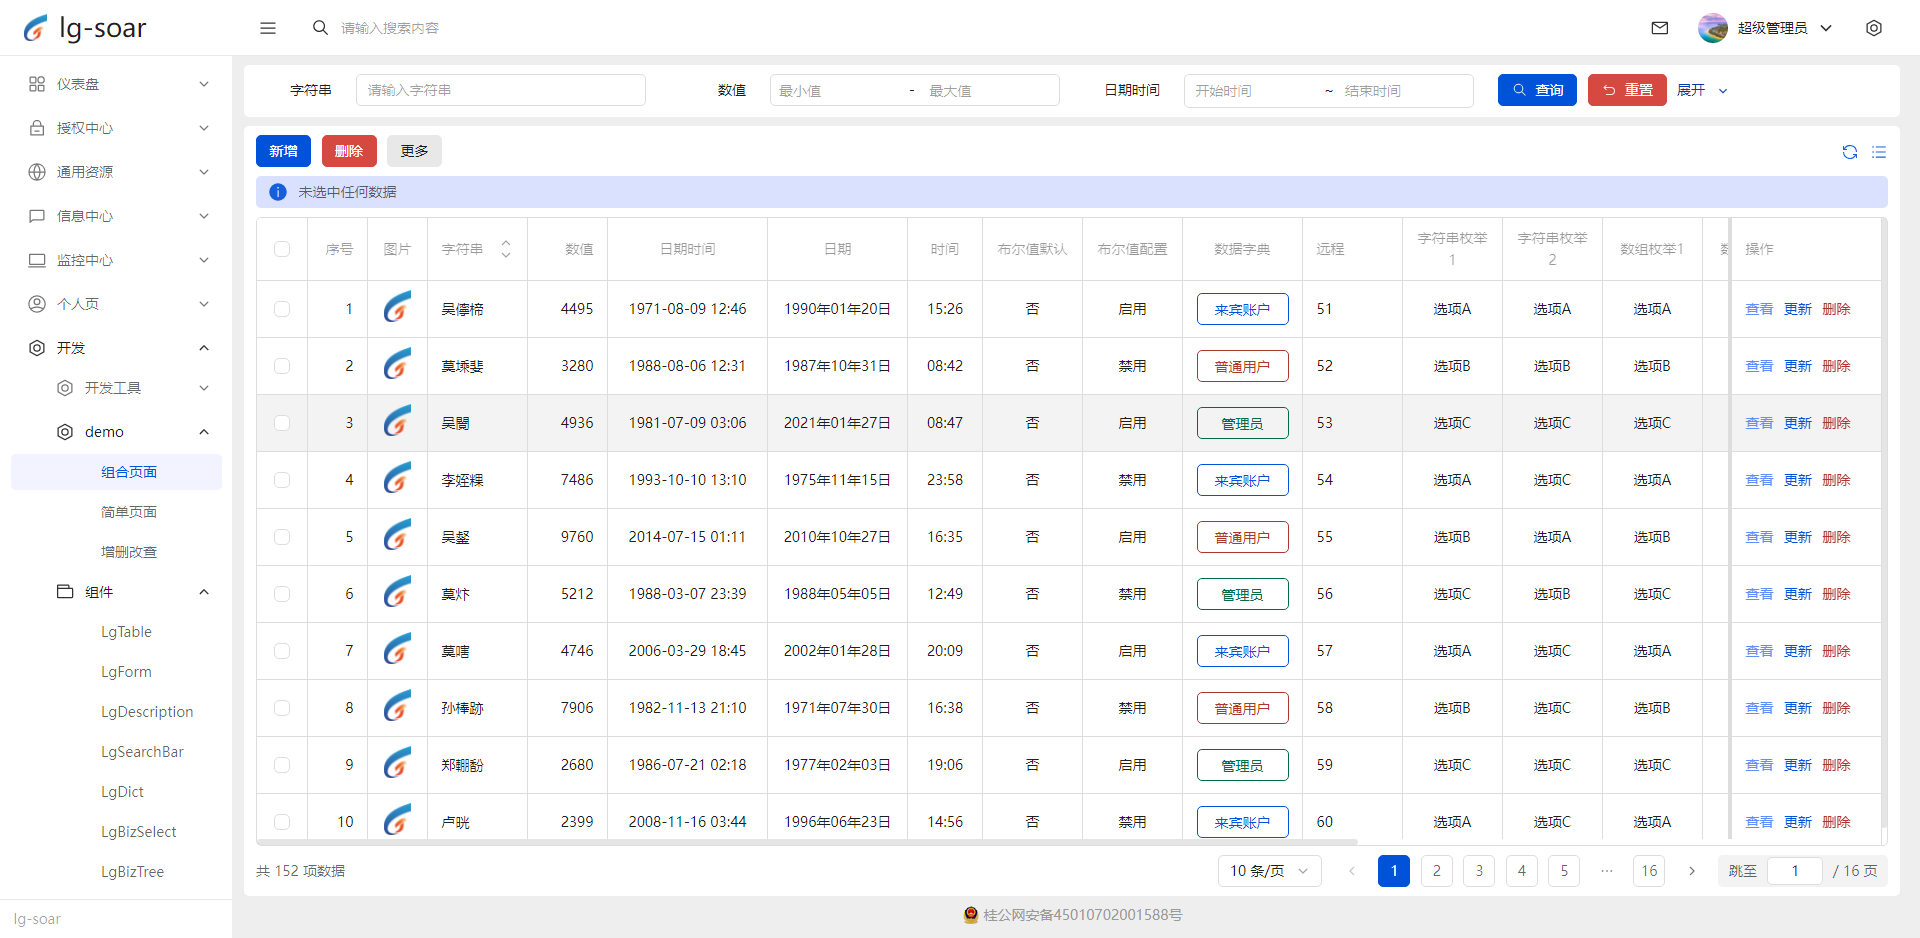Expand the 仪表盘 menu chevron

(204, 84)
